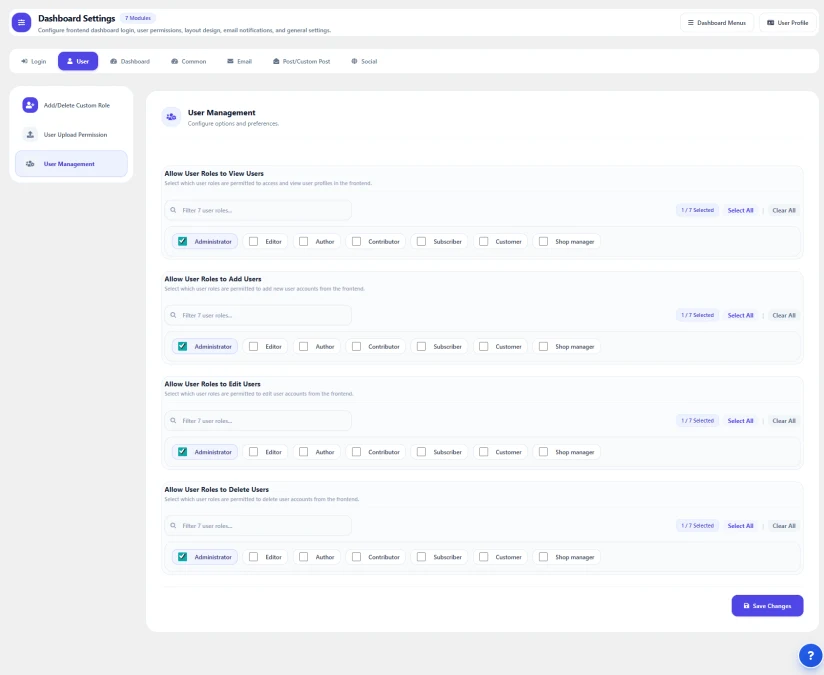Enable Contributor for Add Users

(356, 346)
